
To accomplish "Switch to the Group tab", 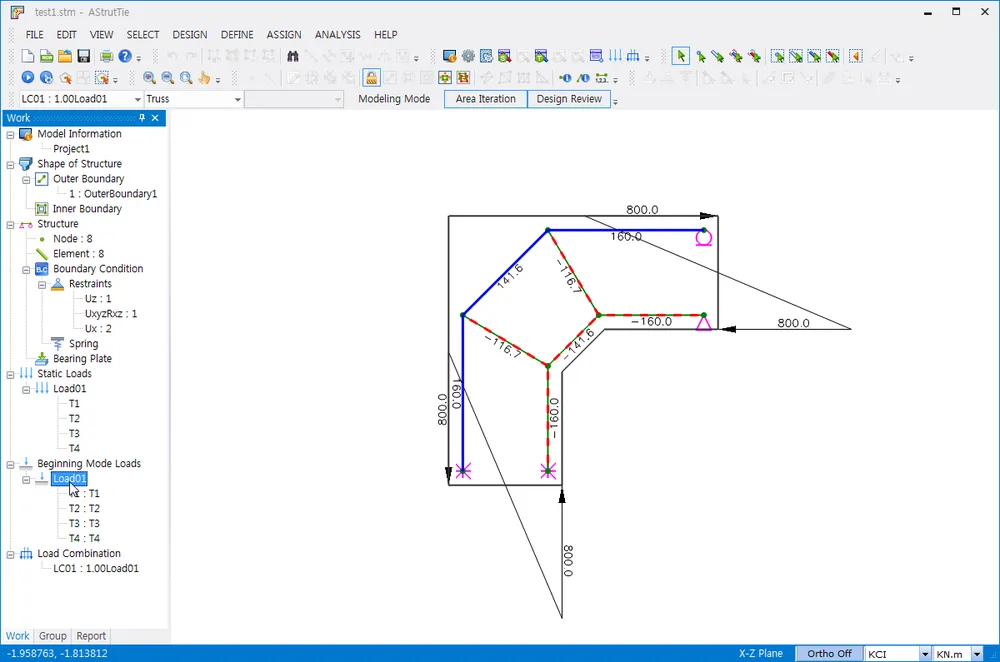I will click(52, 636).
